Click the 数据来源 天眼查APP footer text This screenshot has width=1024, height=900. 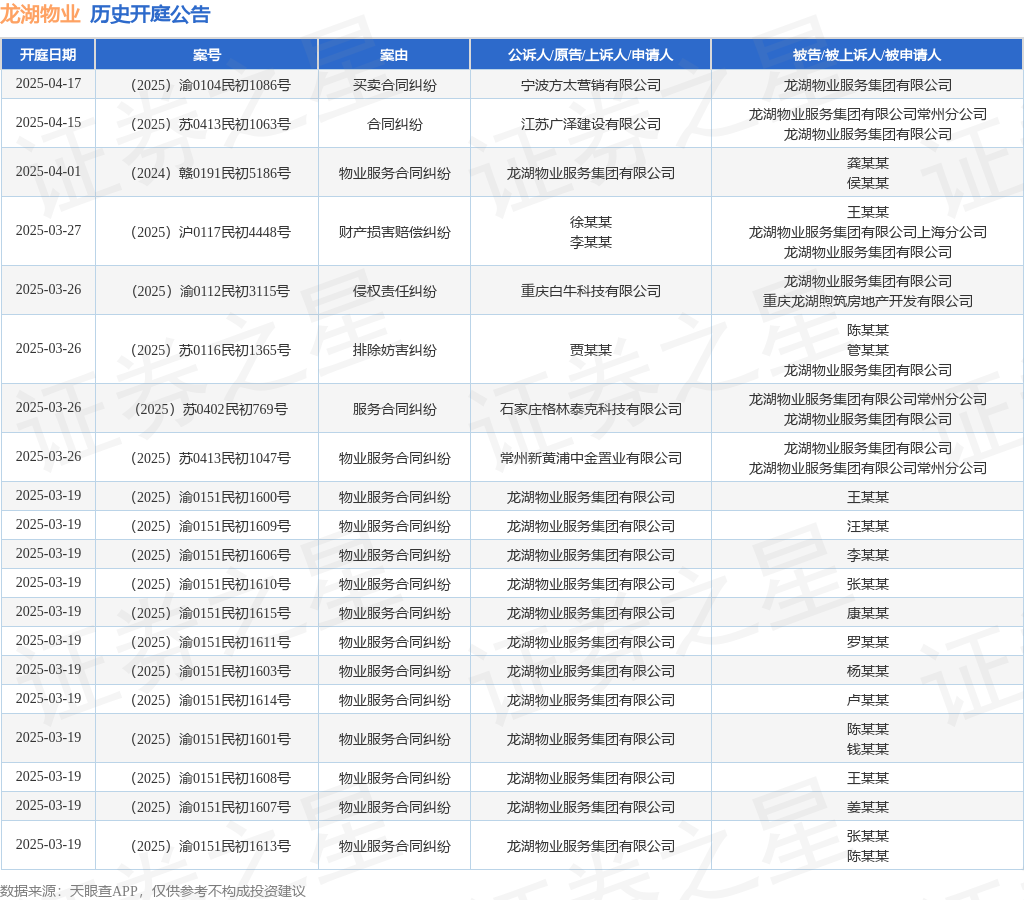click(x=153, y=891)
